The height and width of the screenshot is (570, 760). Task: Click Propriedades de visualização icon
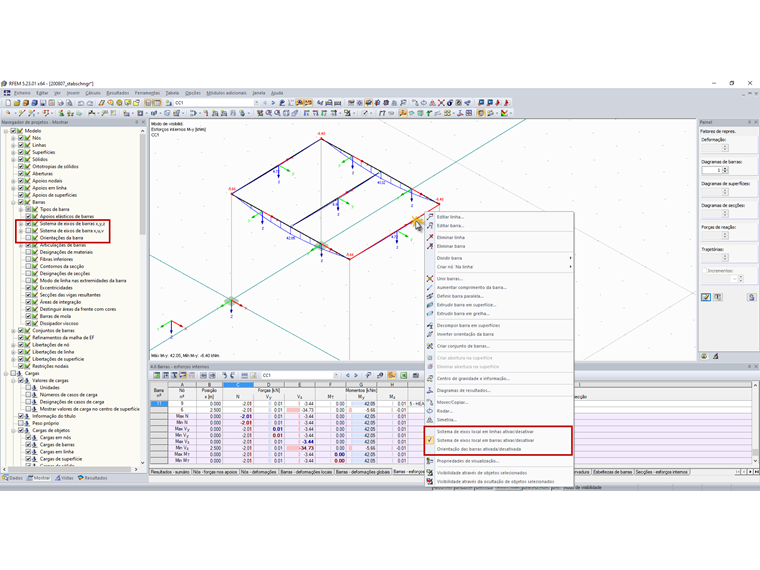[430, 461]
